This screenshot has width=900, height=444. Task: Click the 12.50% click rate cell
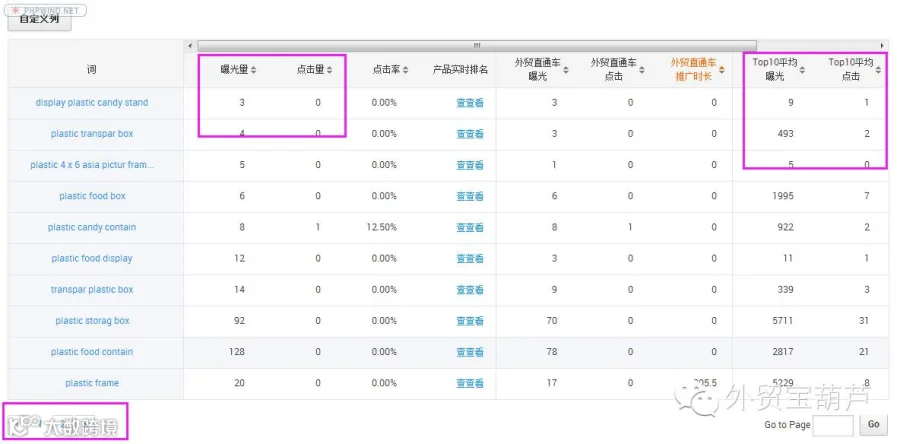coord(382,227)
